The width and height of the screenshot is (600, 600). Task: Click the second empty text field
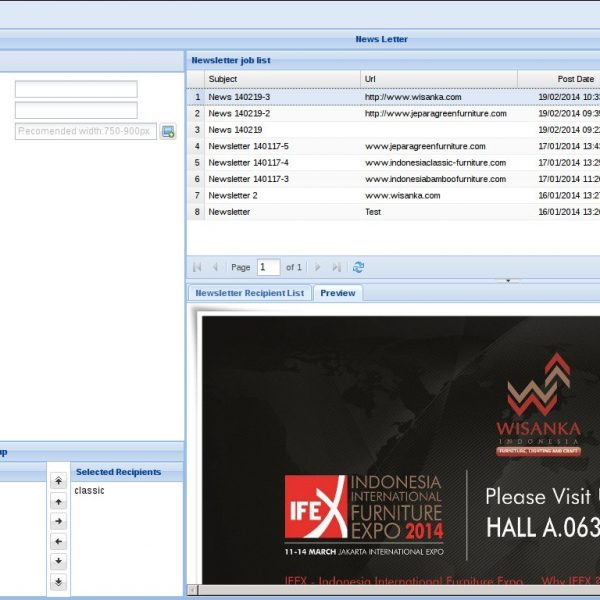[x=76, y=110]
